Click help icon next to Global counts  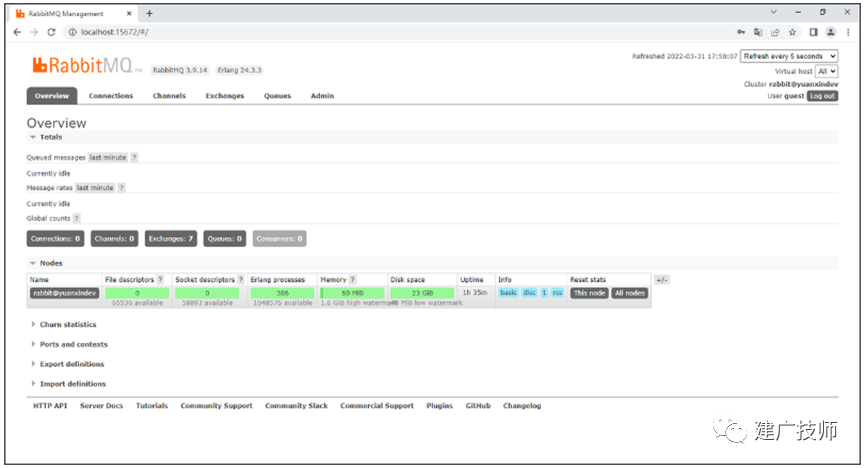tap(76, 219)
